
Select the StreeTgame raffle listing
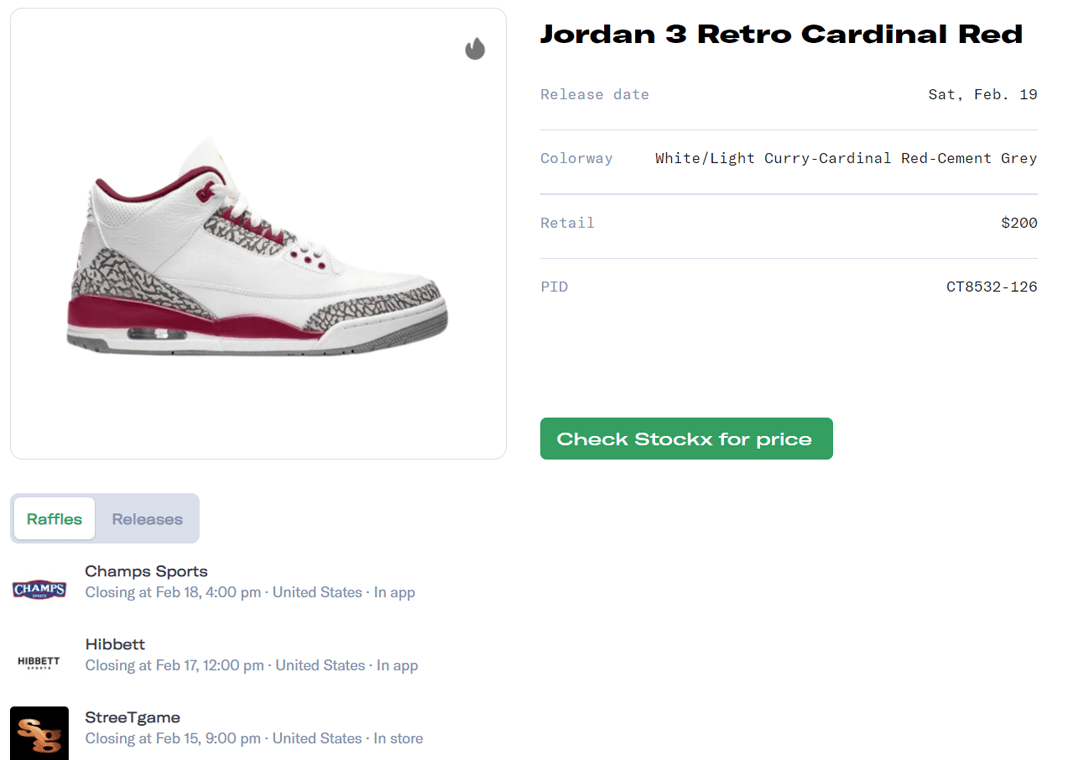pyautogui.click(x=132, y=717)
